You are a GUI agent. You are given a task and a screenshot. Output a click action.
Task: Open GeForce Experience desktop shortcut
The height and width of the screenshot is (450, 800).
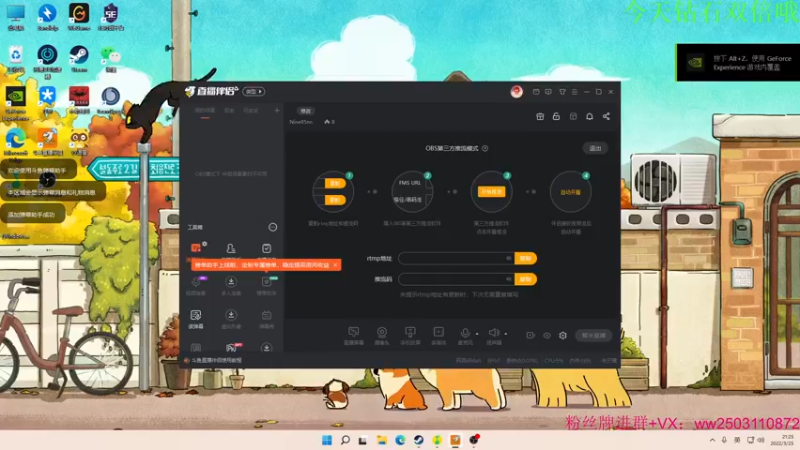coord(16,102)
